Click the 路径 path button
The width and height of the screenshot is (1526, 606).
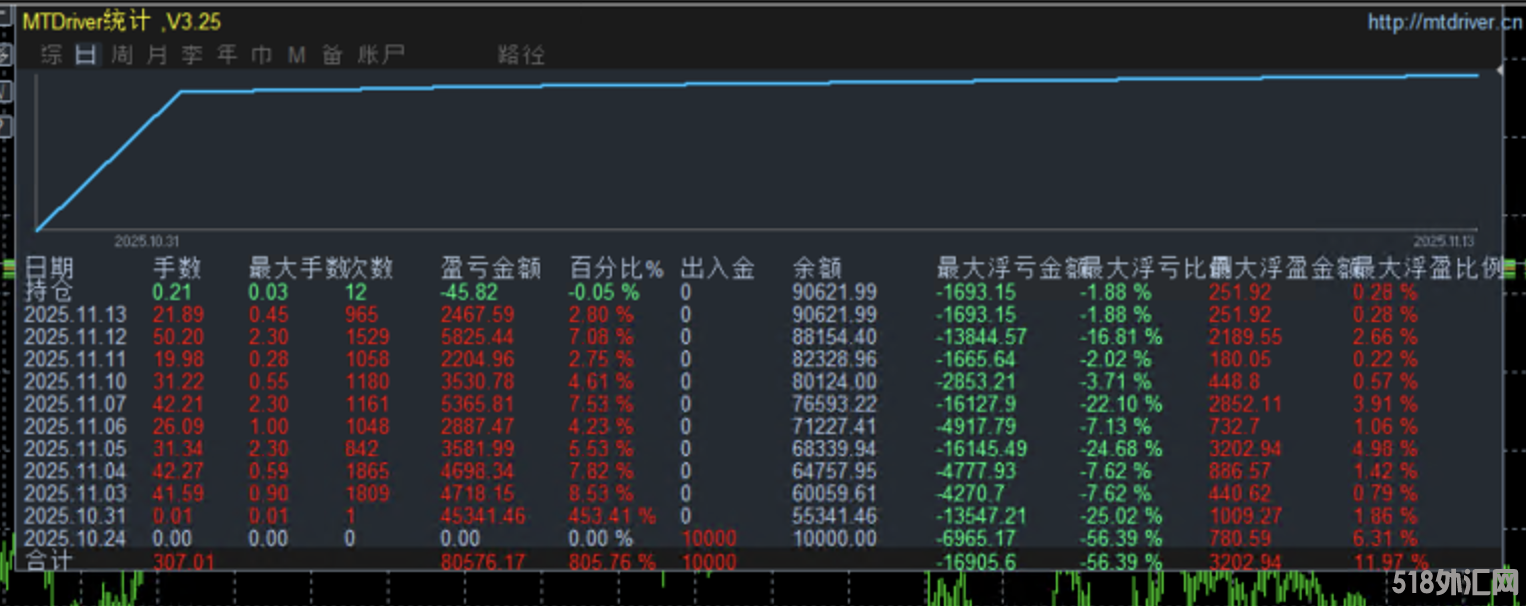(x=521, y=55)
